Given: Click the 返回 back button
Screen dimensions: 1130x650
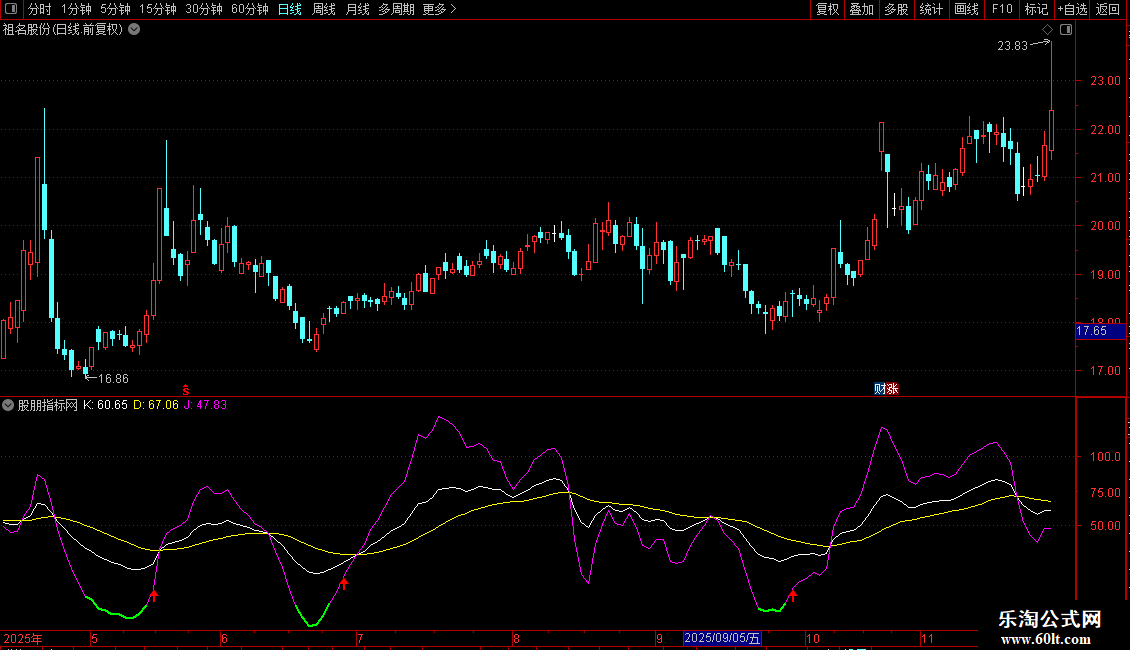Looking at the screenshot, I should (x=1108, y=9).
